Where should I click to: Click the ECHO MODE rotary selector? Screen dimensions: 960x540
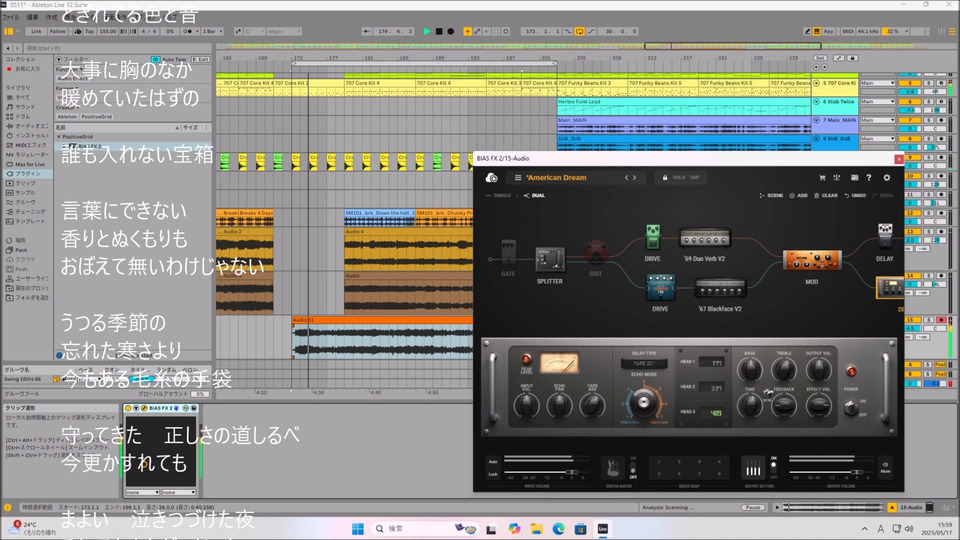point(643,402)
